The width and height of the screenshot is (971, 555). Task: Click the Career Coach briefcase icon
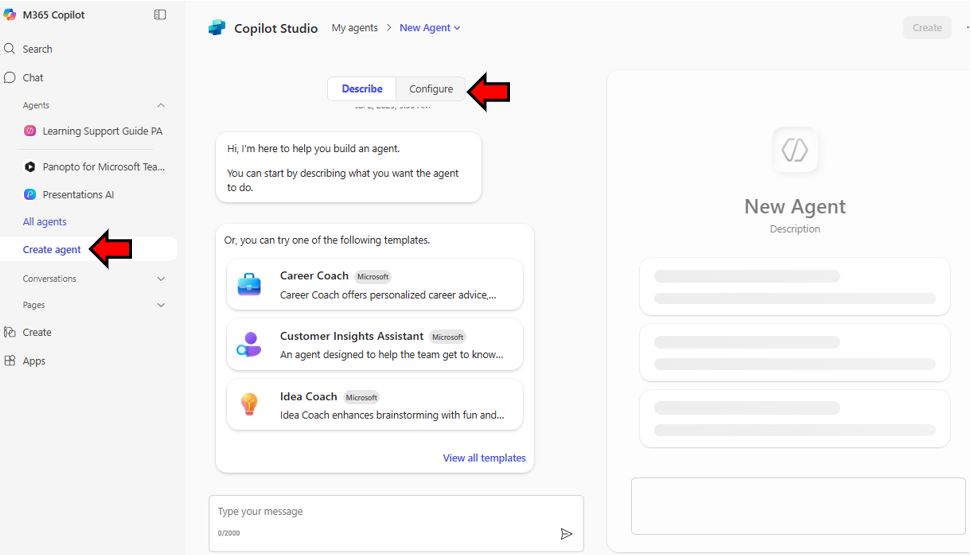coord(249,284)
